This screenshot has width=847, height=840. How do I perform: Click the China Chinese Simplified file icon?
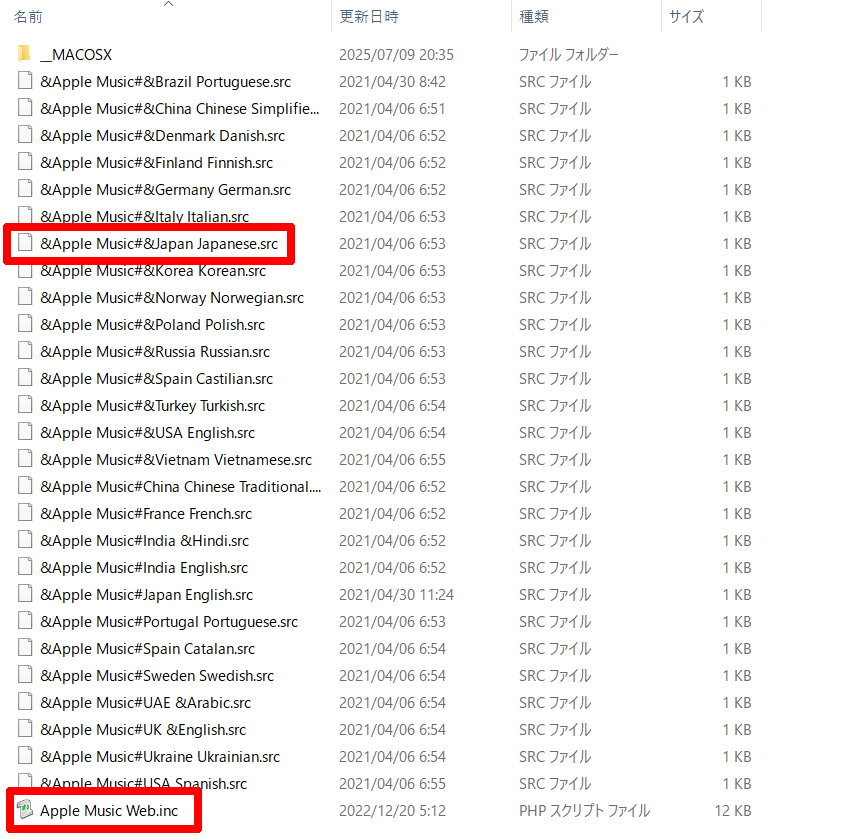pyautogui.click(x=25, y=107)
